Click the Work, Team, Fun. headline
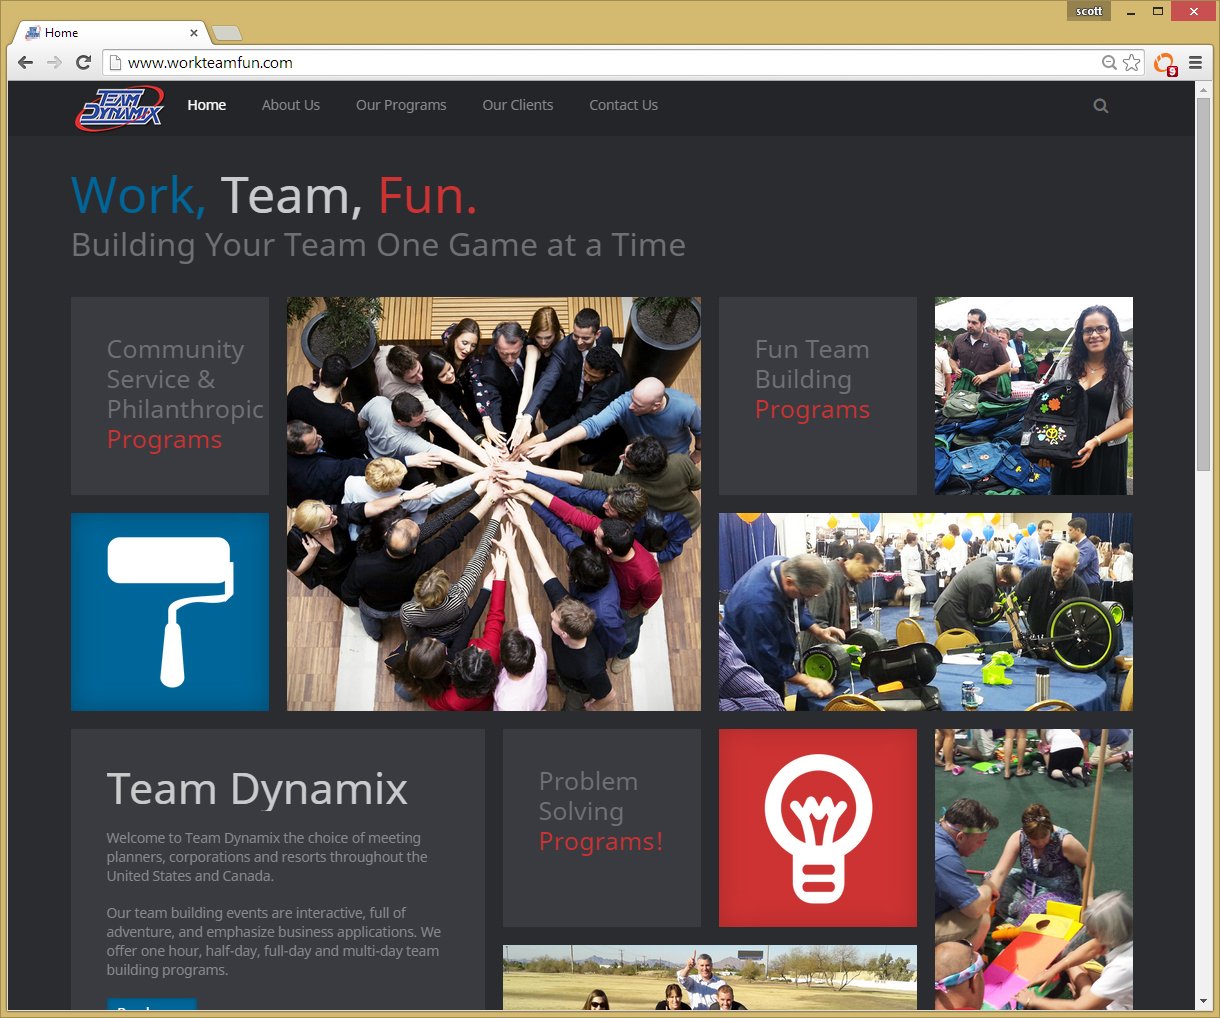 coord(274,195)
